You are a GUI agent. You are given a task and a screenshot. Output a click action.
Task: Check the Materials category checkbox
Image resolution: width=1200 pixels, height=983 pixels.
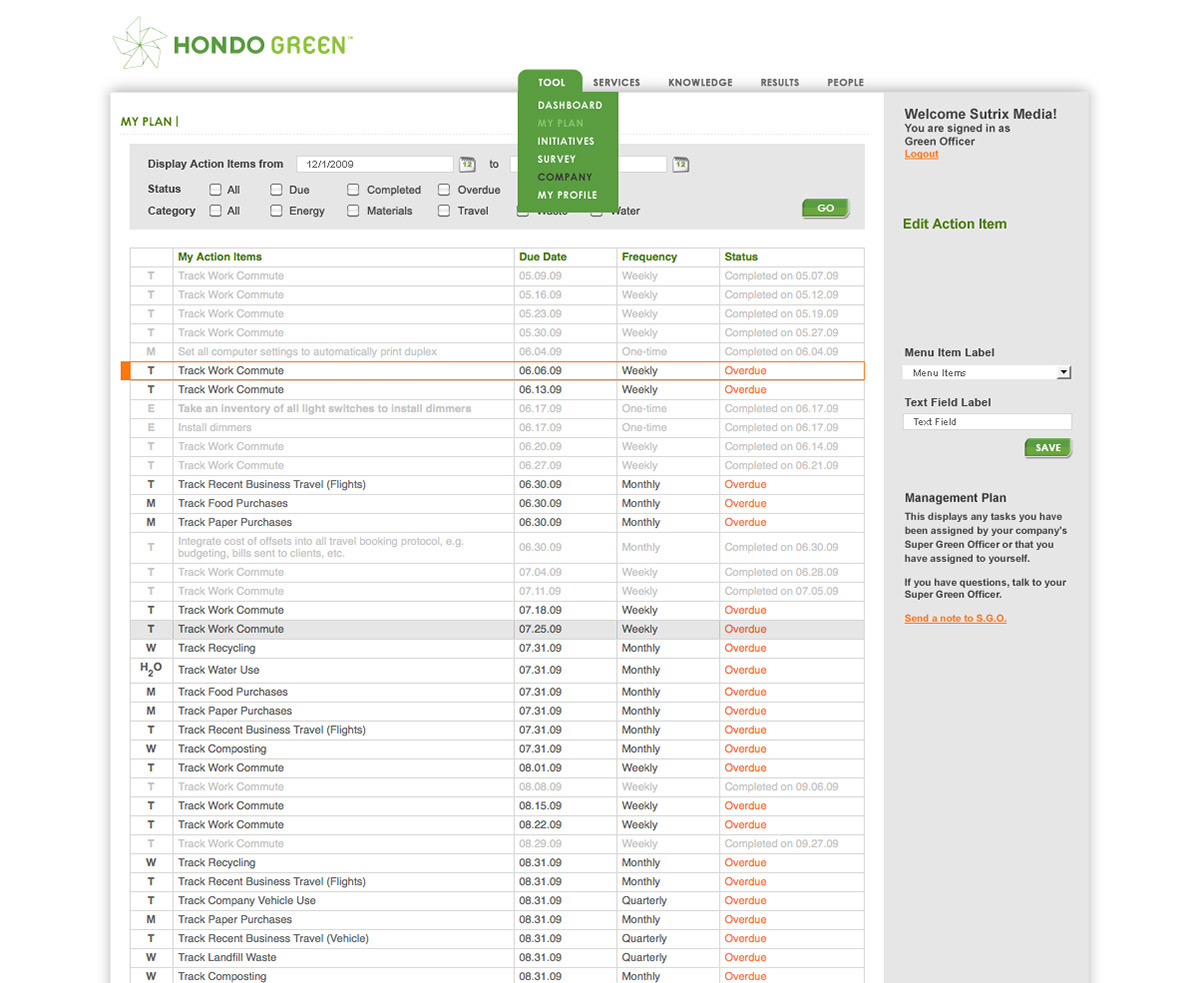pos(353,211)
